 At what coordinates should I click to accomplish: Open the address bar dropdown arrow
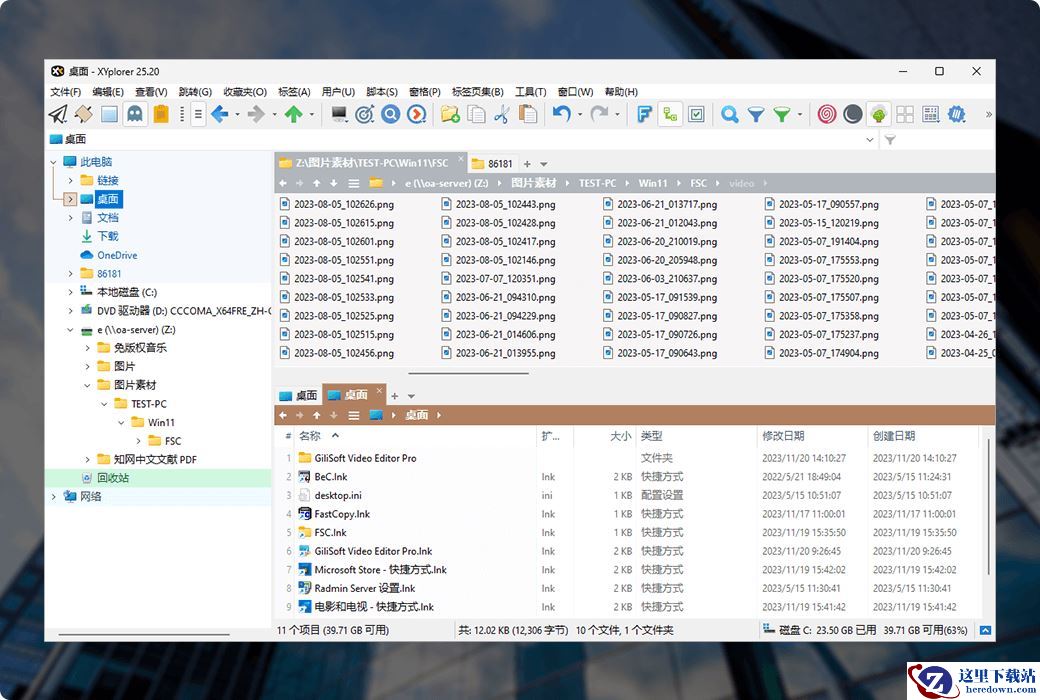click(870, 140)
